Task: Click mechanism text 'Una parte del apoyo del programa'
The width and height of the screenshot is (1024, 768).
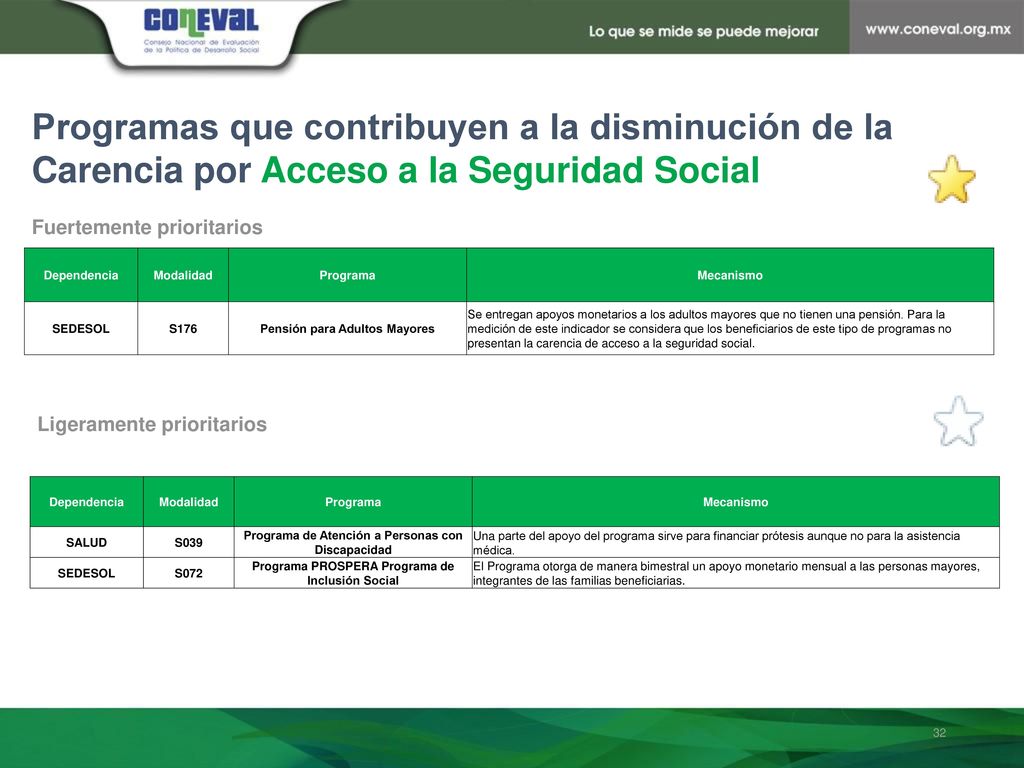Action: tap(560, 536)
